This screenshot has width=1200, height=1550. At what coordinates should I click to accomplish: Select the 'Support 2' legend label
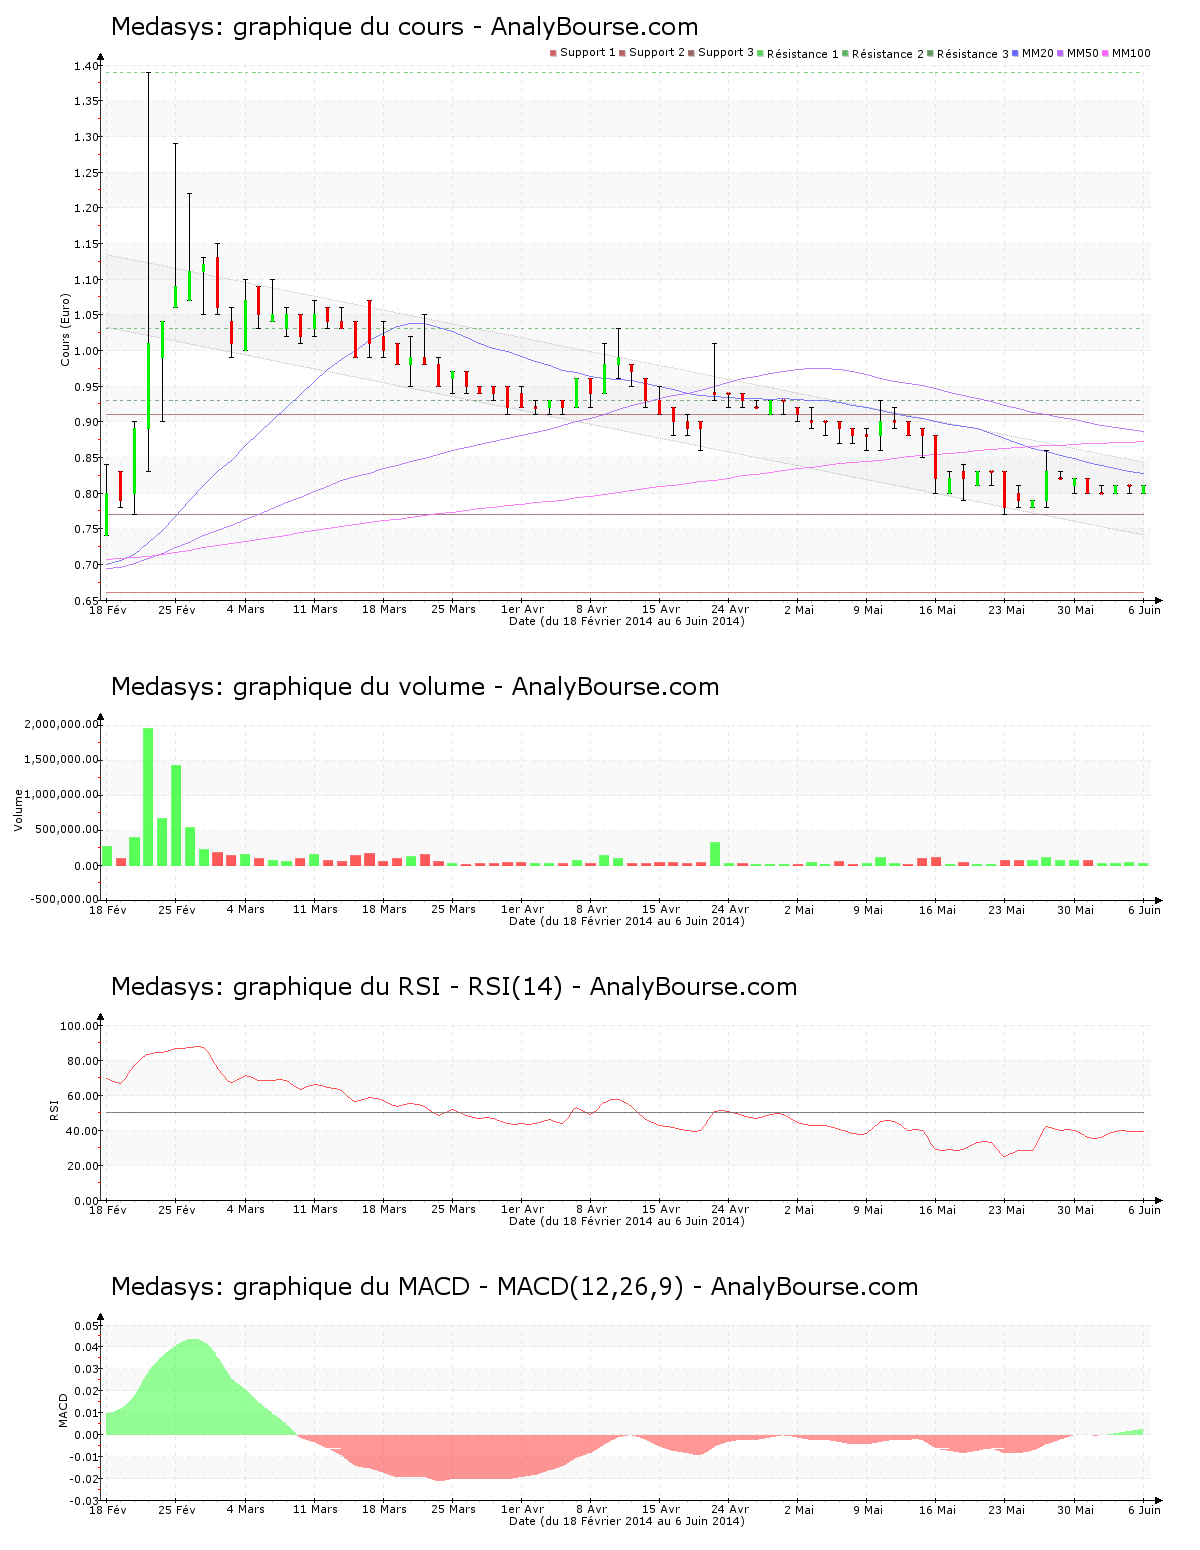coord(657,53)
